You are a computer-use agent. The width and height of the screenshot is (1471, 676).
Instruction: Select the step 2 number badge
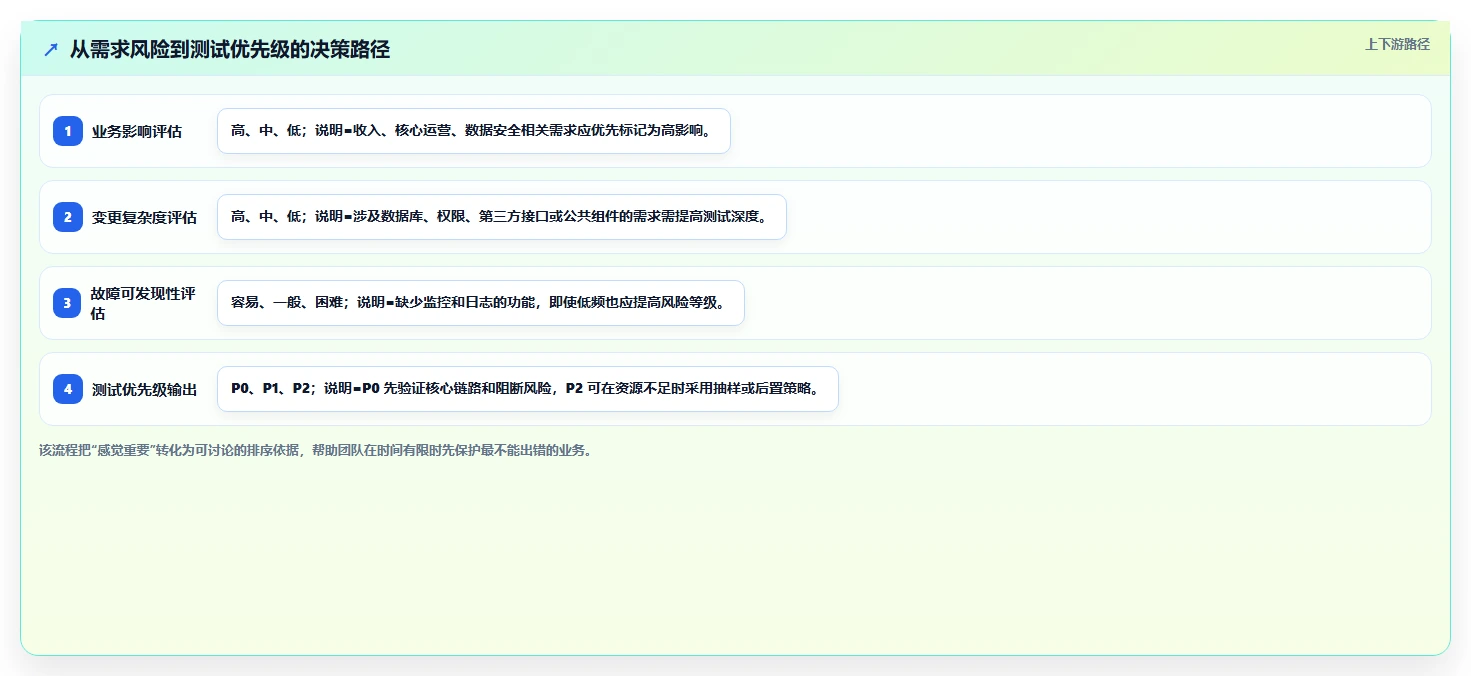(x=68, y=217)
